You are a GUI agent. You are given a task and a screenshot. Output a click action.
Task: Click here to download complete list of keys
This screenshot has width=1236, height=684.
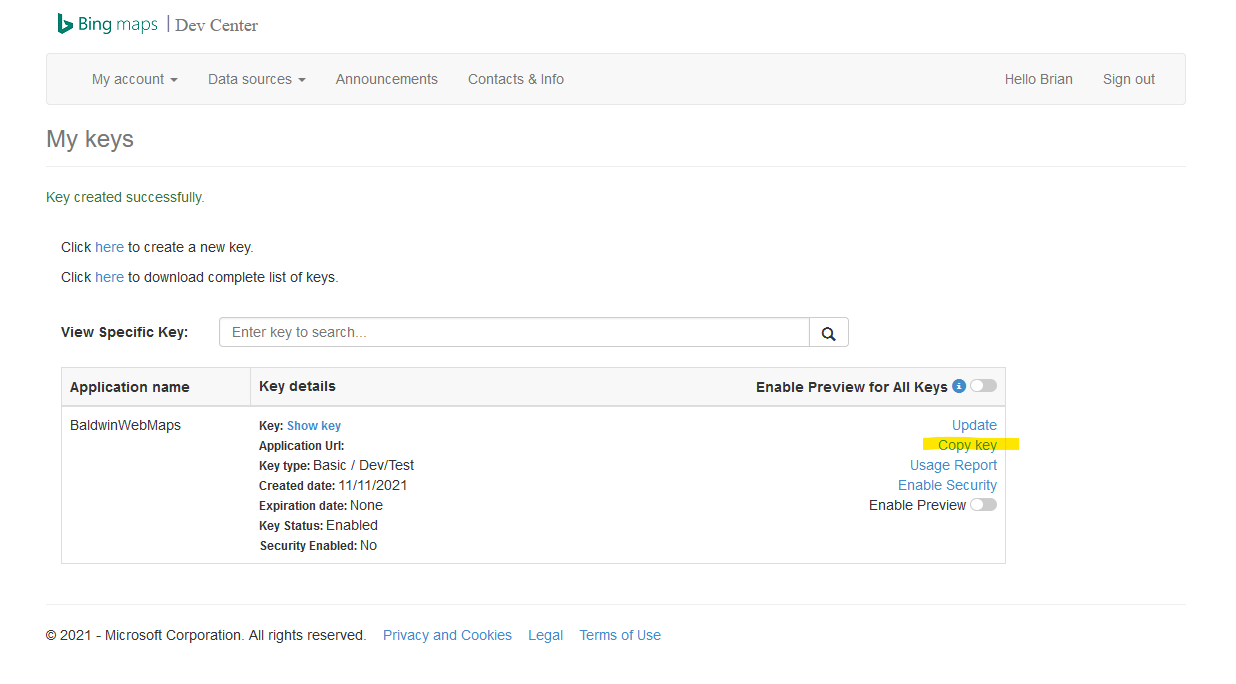[110, 277]
